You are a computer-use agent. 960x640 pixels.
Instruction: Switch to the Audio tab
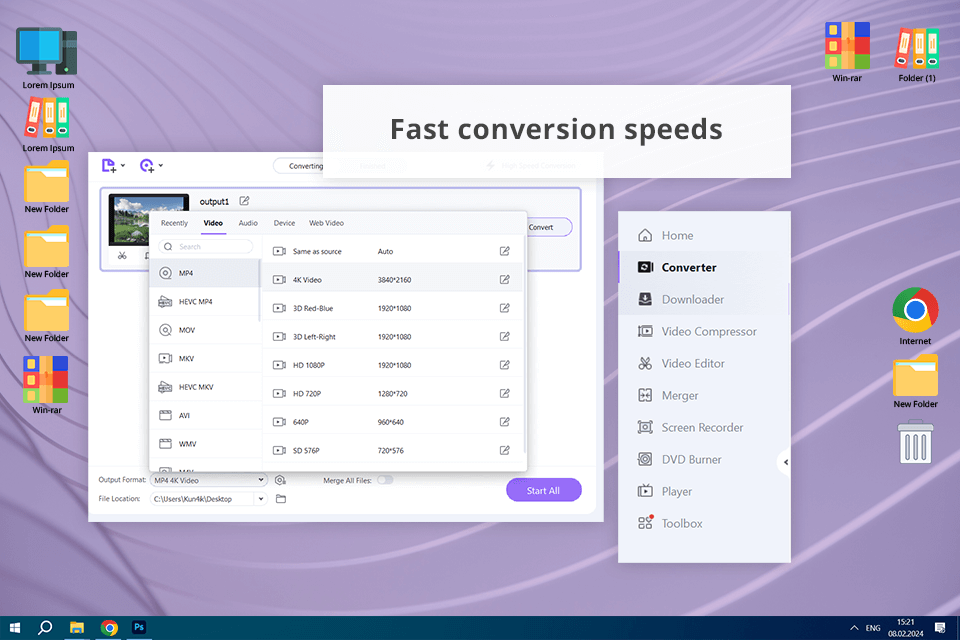point(248,223)
